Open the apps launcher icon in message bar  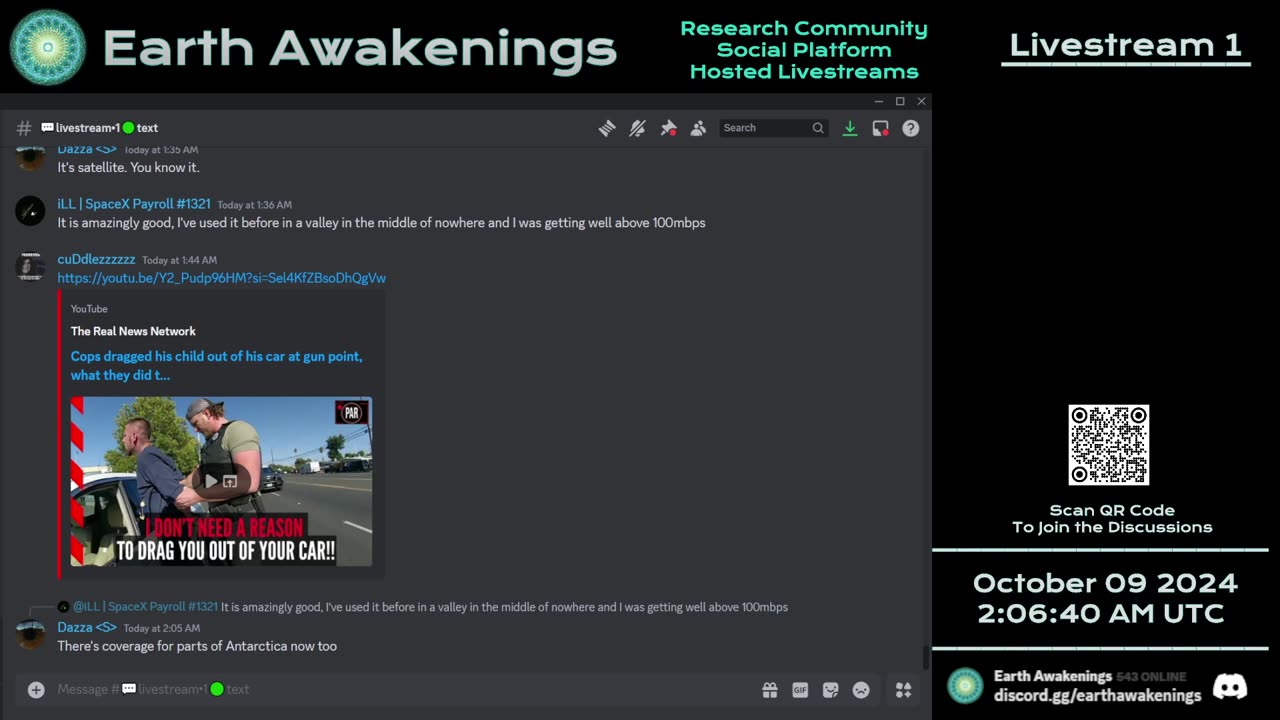pos(903,690)
